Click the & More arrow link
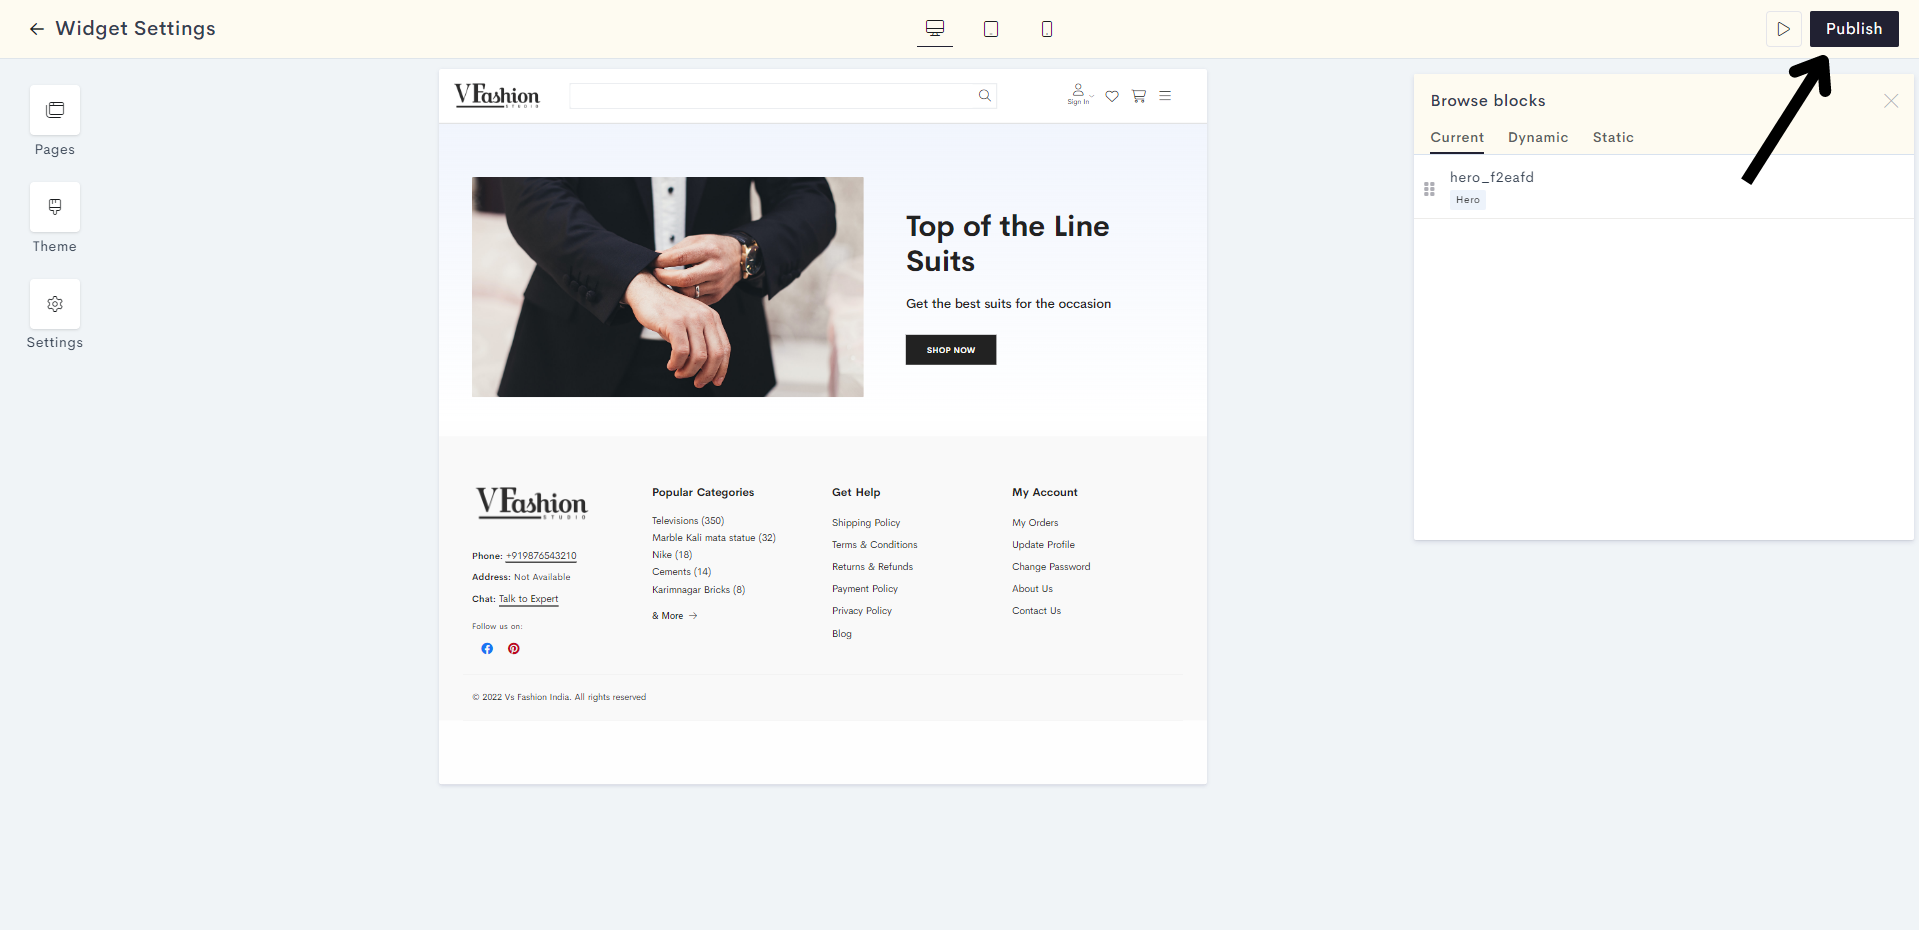Screen dimensions: 1919x930 (x=675, y=616)
